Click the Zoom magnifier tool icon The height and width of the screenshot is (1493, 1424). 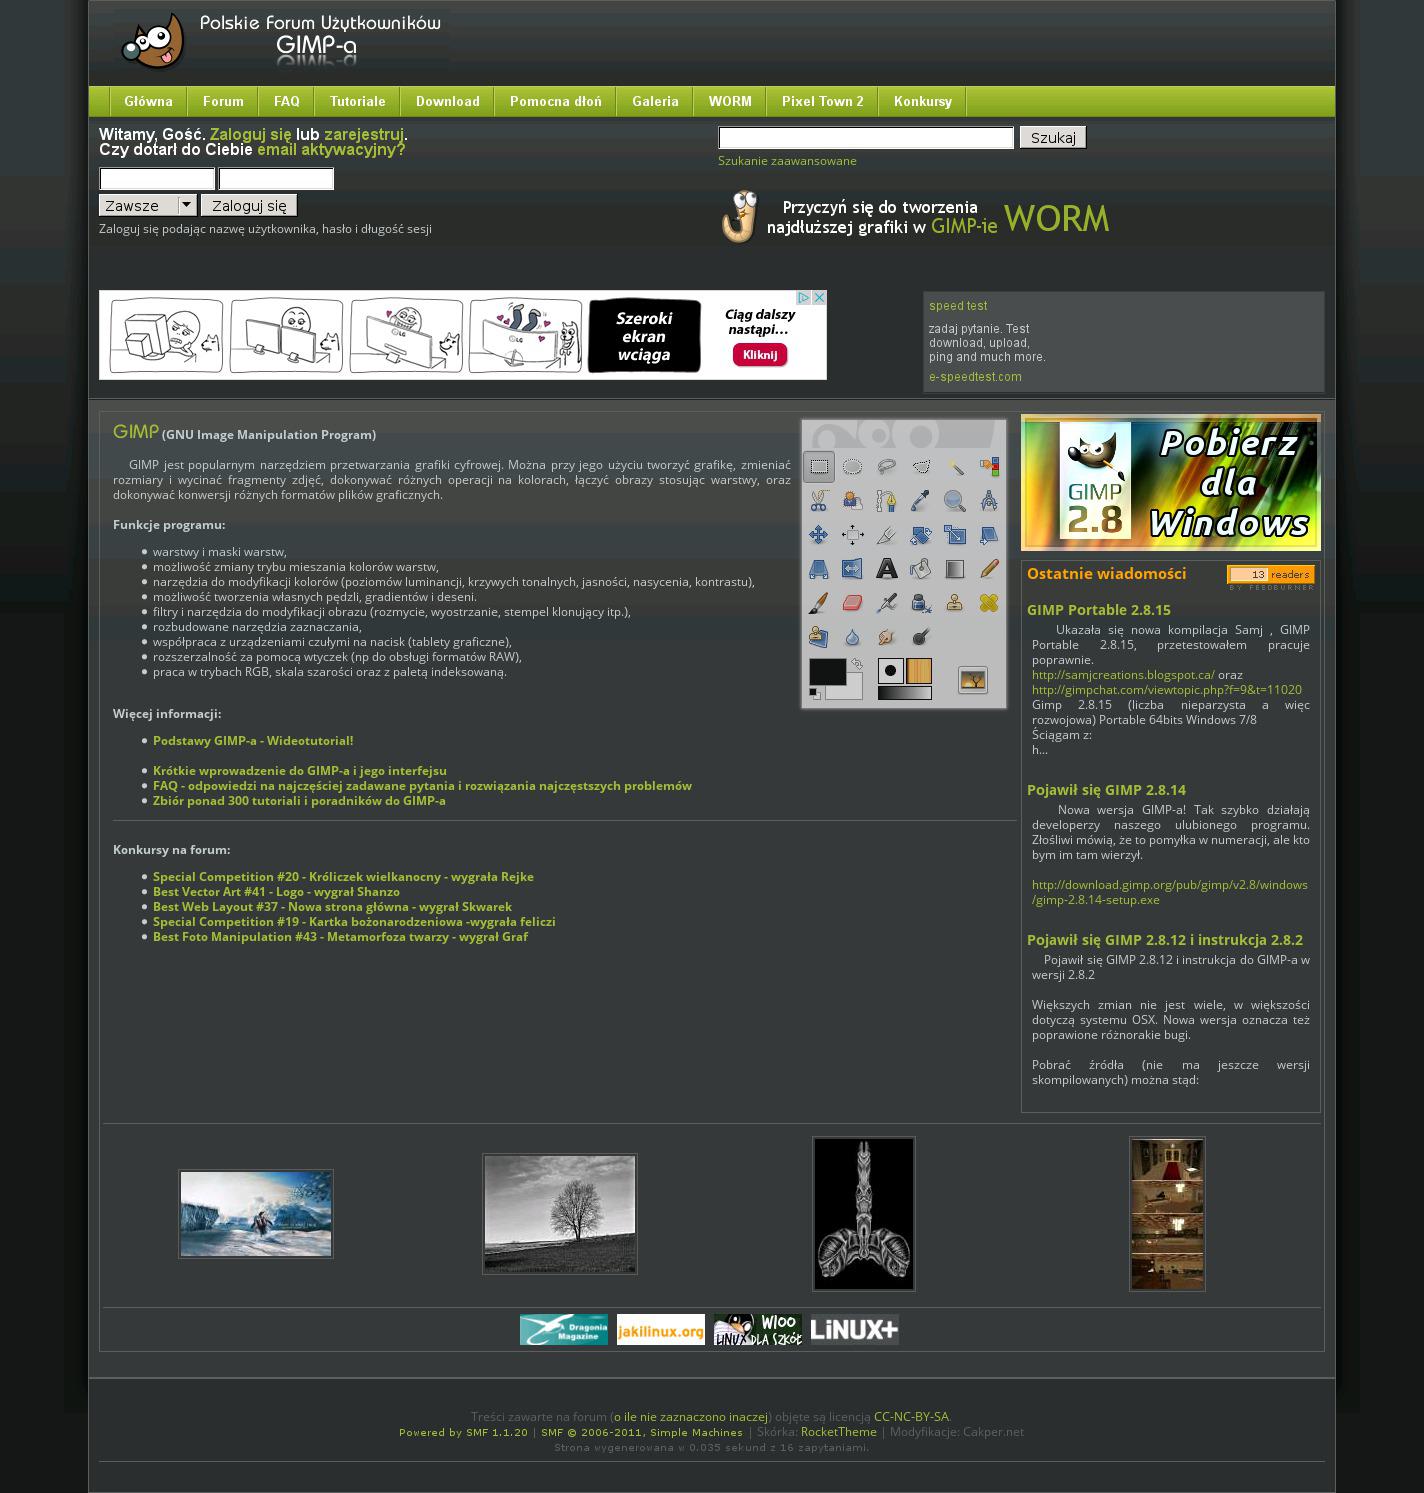[x=955, y=501]
